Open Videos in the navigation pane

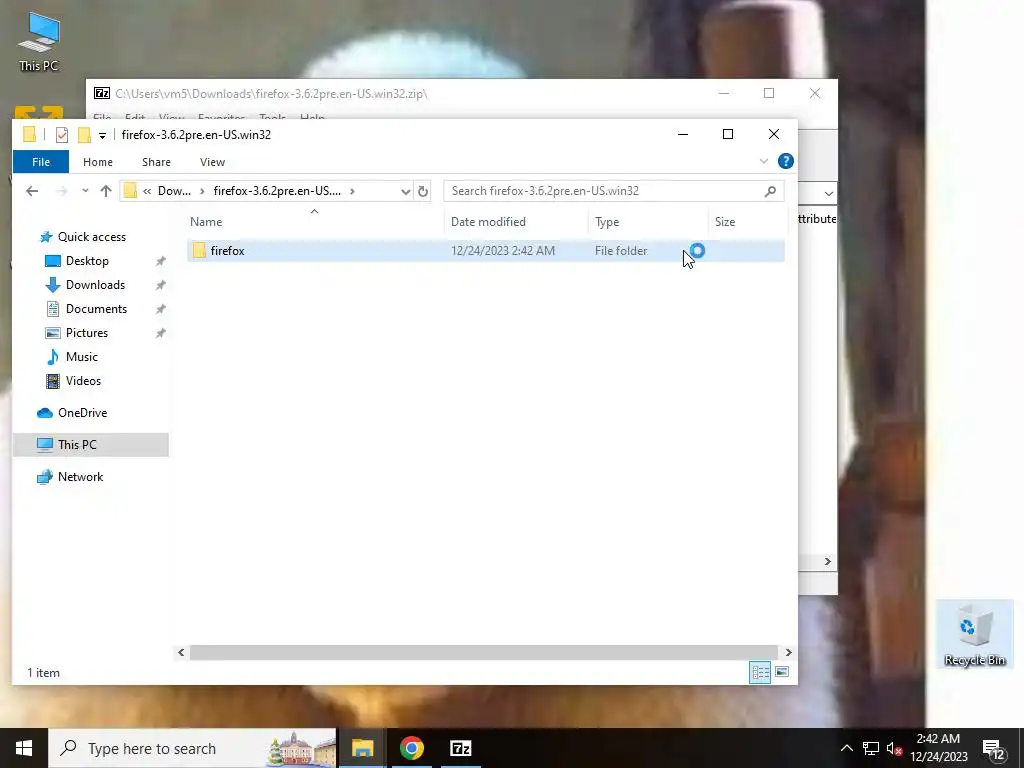pos(83,381)
